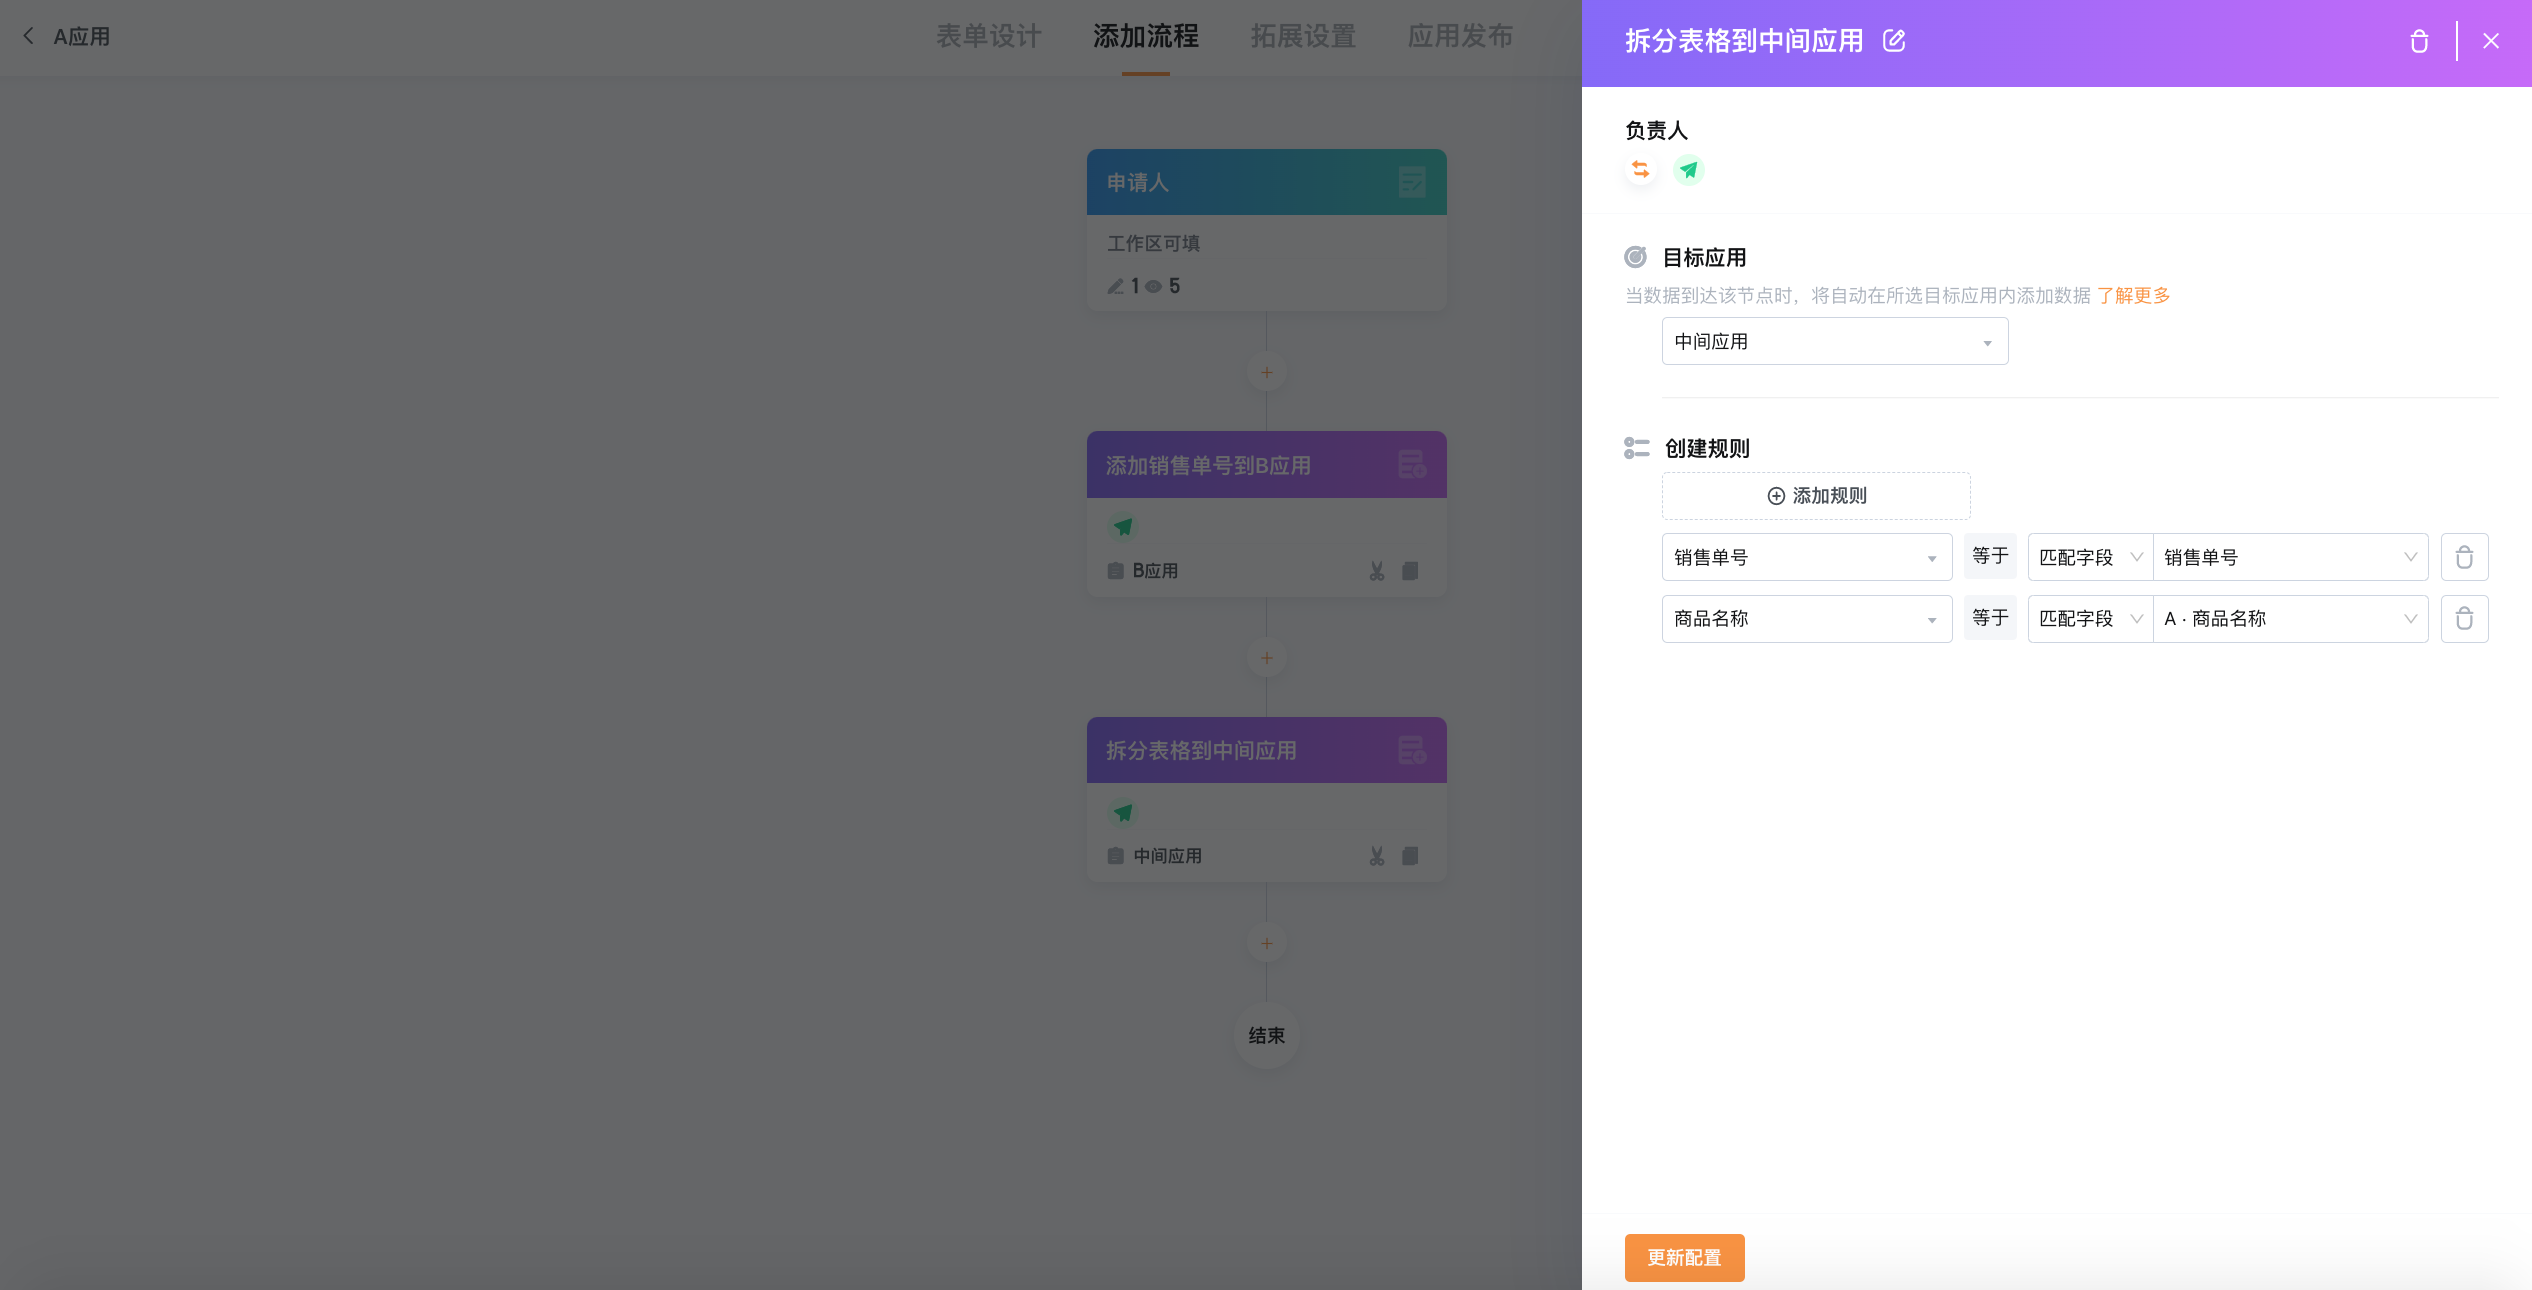2532x1290 pixels.
Task: Click the pencil edit count icon on 申请人
Action: (x=1116, y=286)
